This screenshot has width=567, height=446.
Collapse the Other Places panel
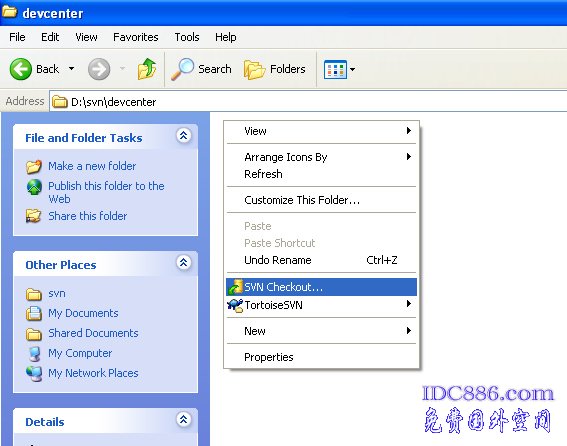(184, 262)
